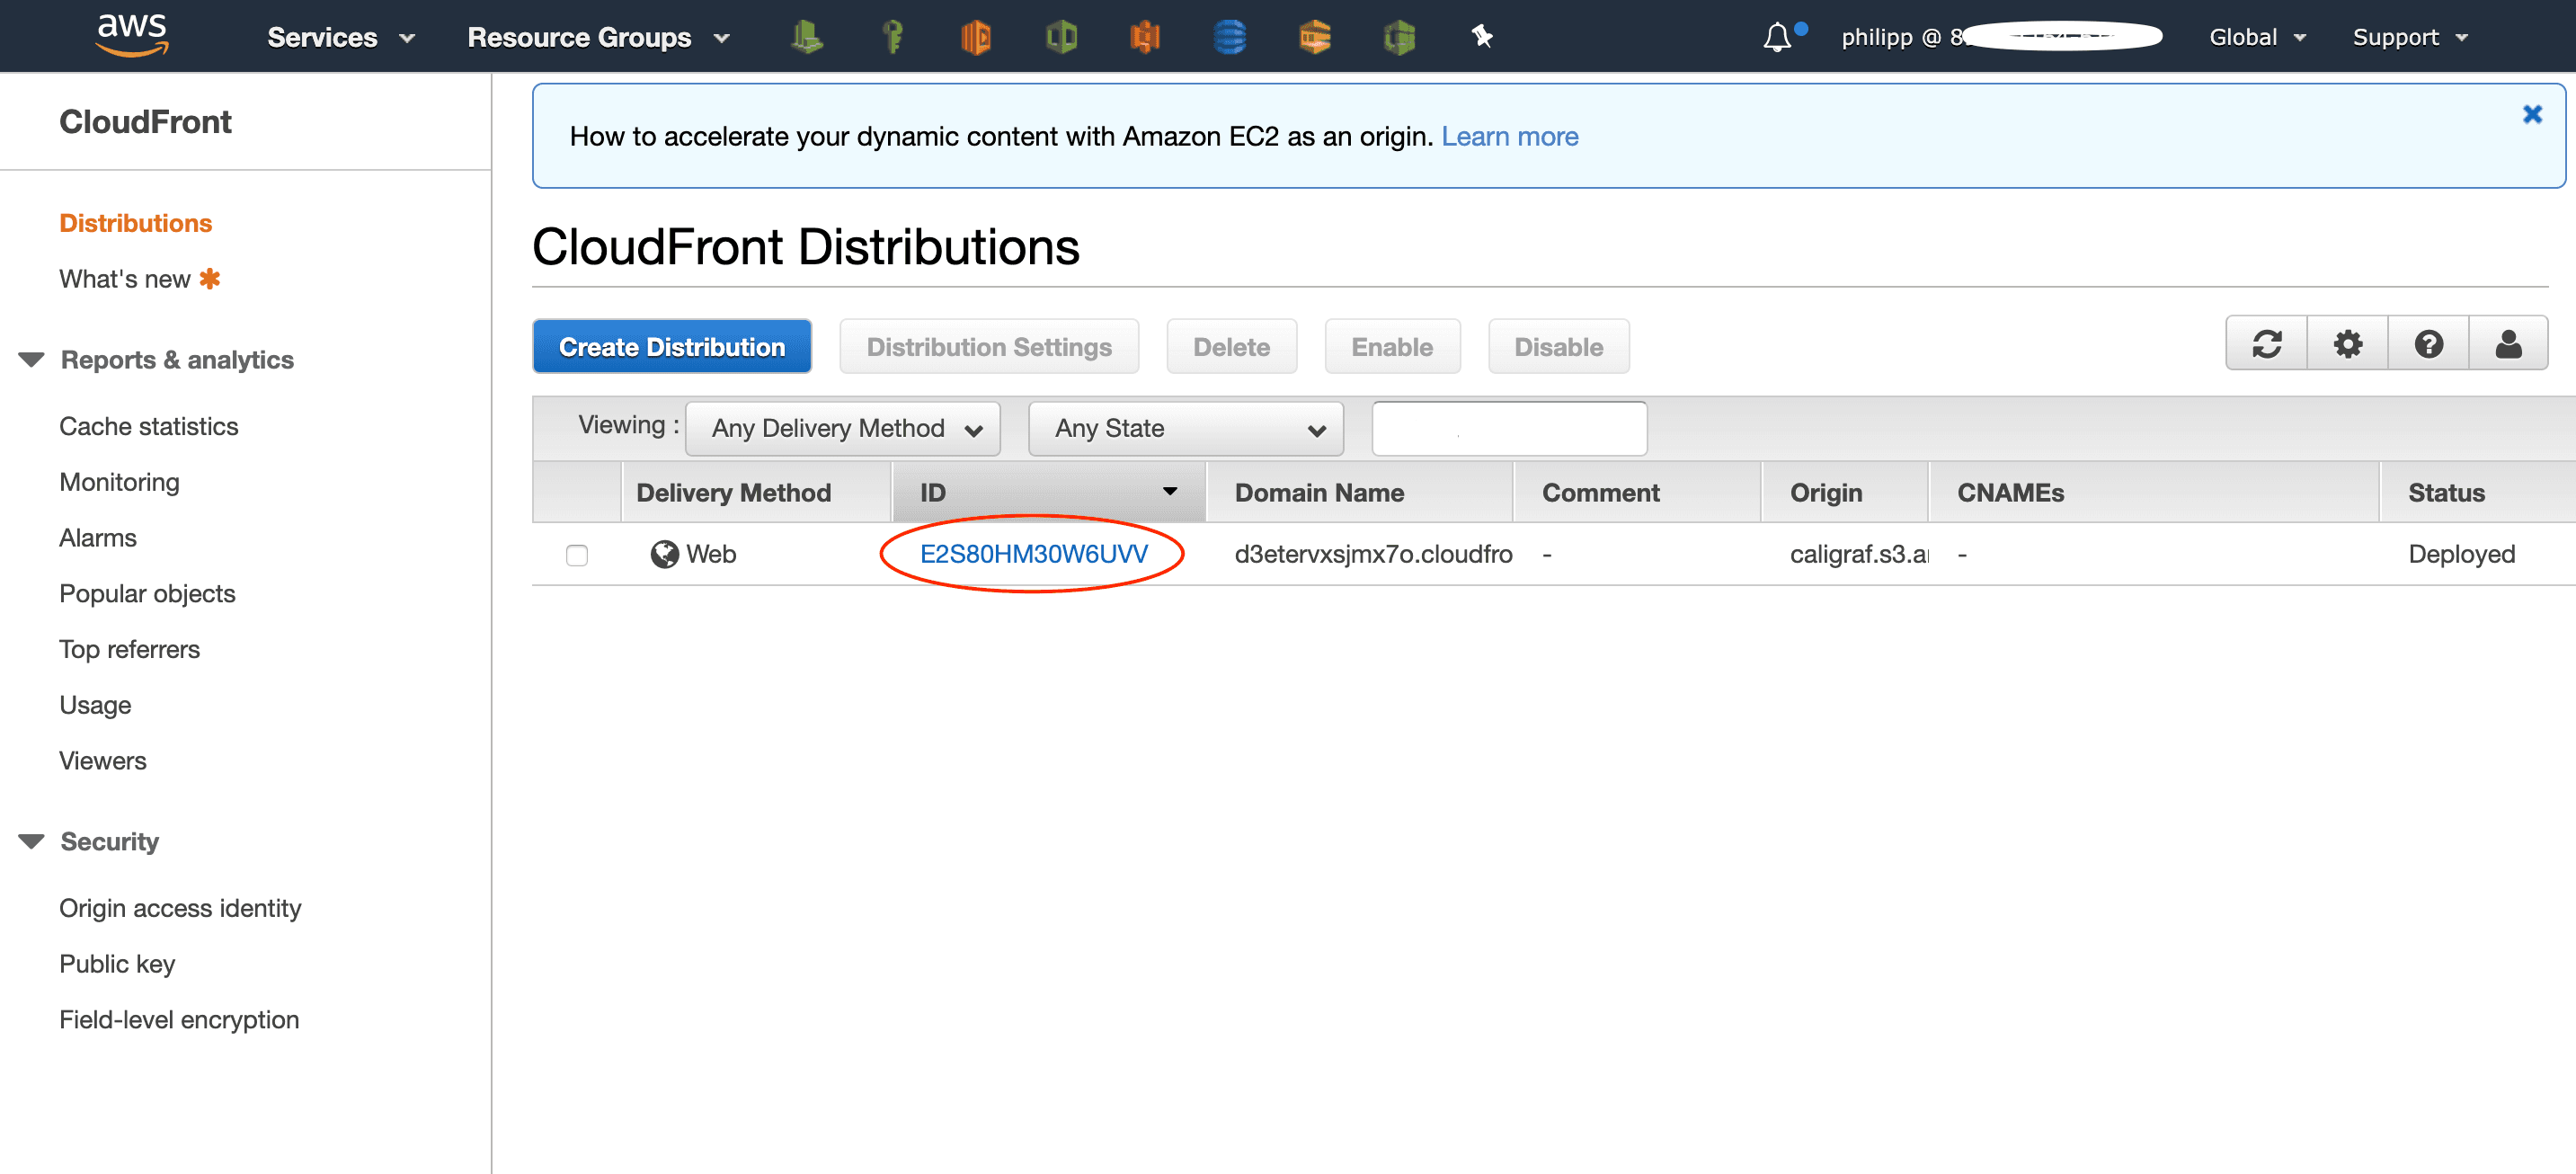Click the question mark help icon
2576x1174 pixels.
2427,344
